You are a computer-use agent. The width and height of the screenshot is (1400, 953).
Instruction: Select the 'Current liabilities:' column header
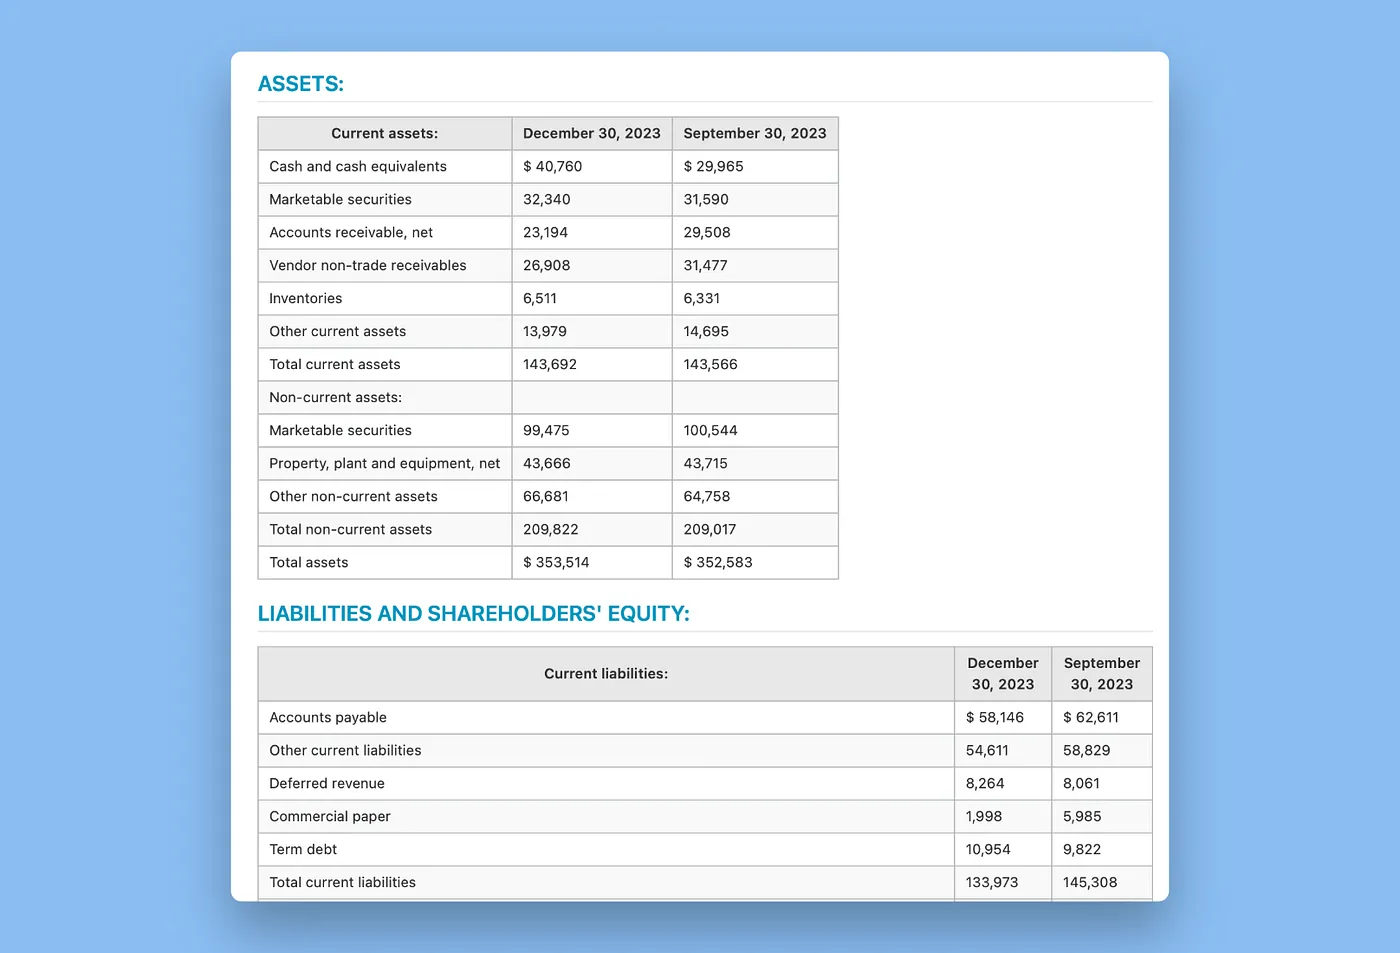[605, 674]
